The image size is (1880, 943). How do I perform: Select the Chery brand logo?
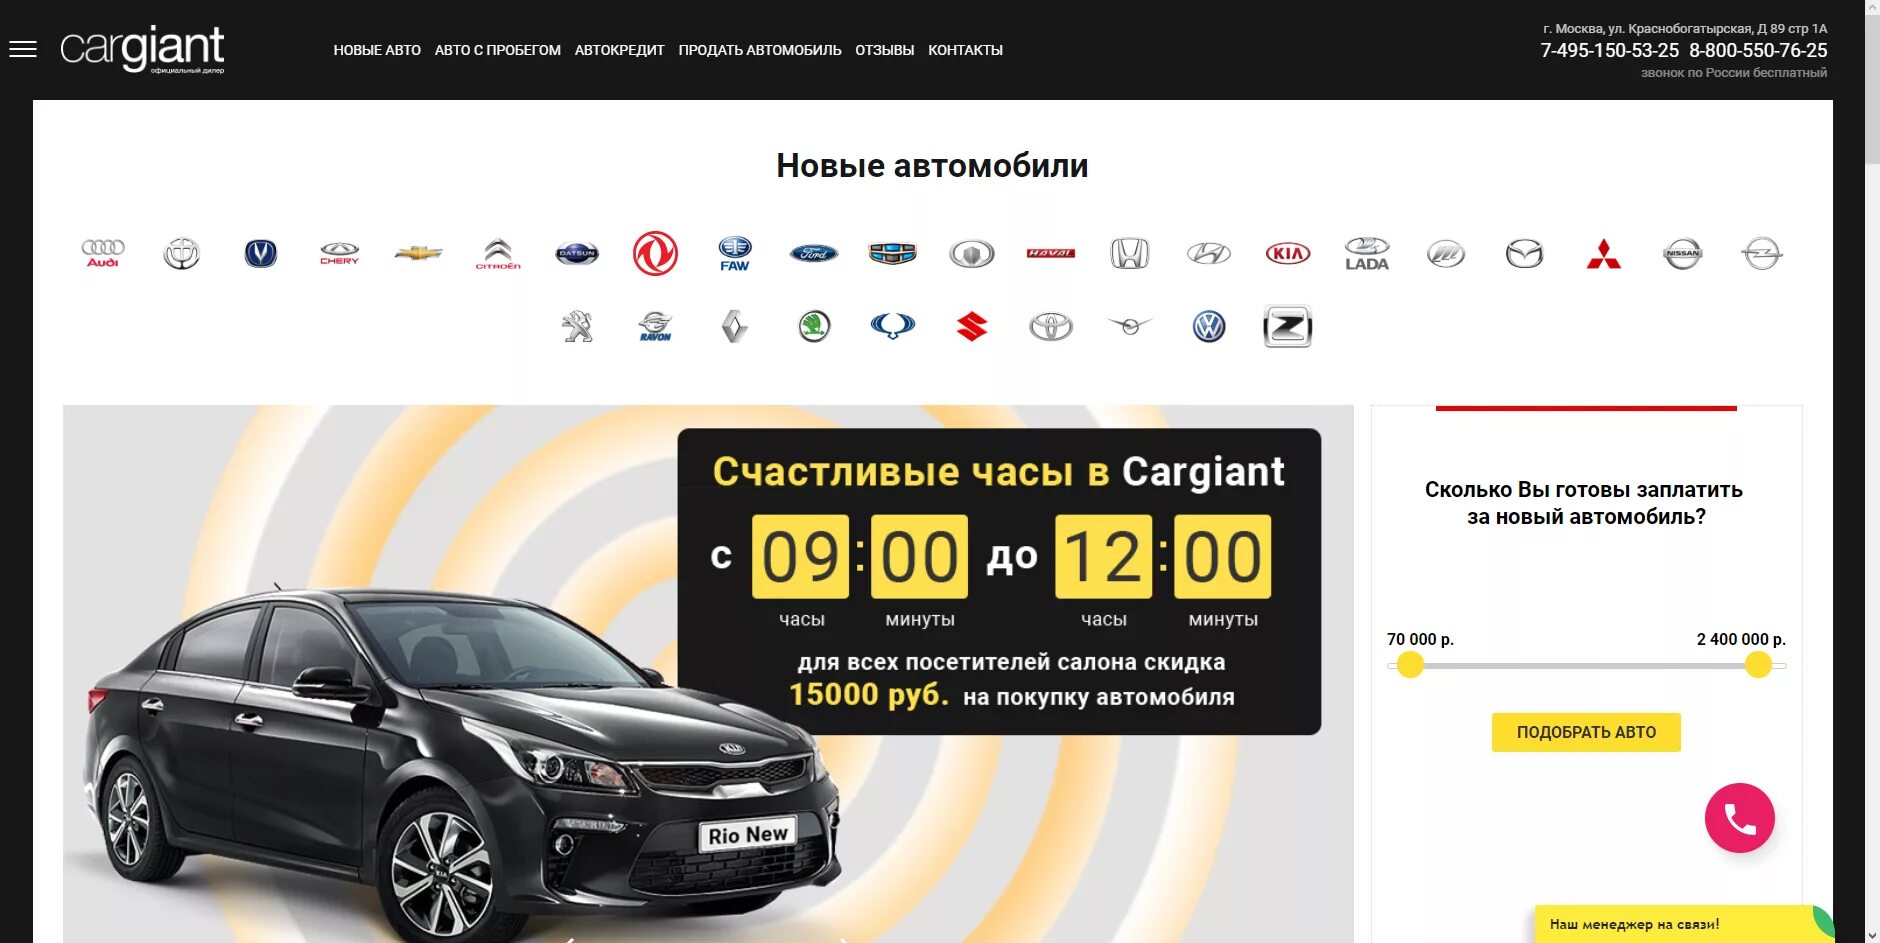click(x=340, y=254)
